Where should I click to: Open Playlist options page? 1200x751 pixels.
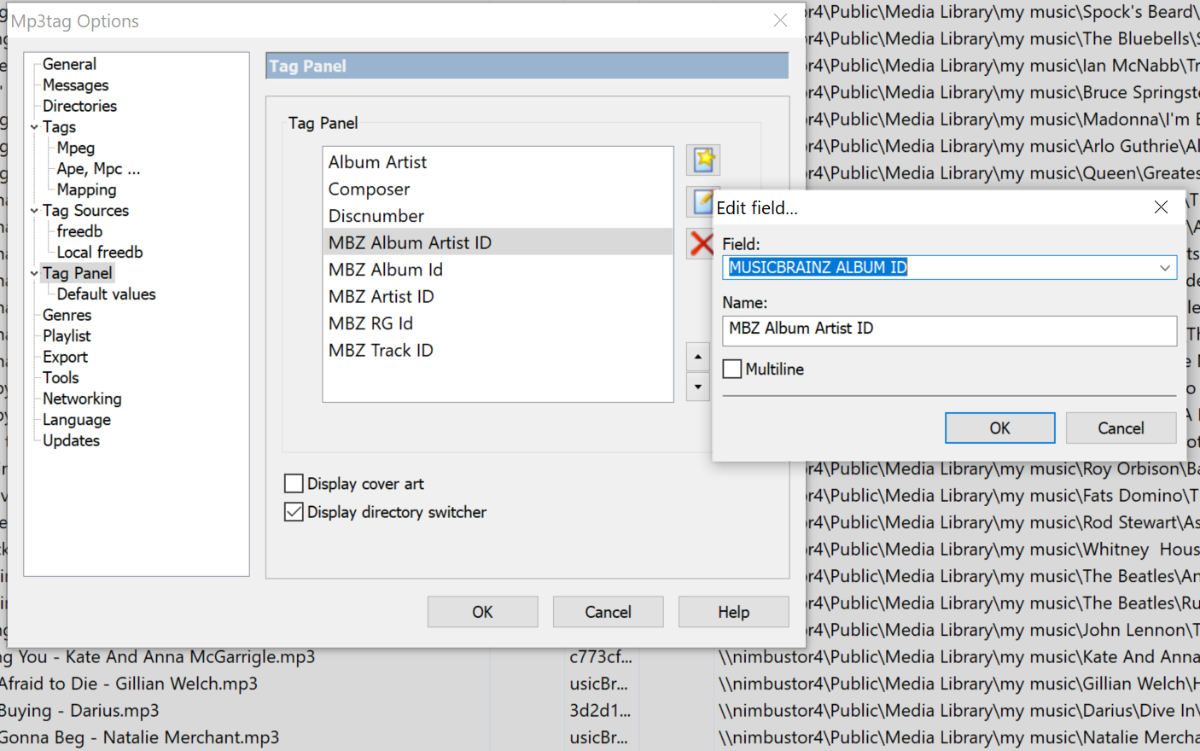[x=66, y=336]
